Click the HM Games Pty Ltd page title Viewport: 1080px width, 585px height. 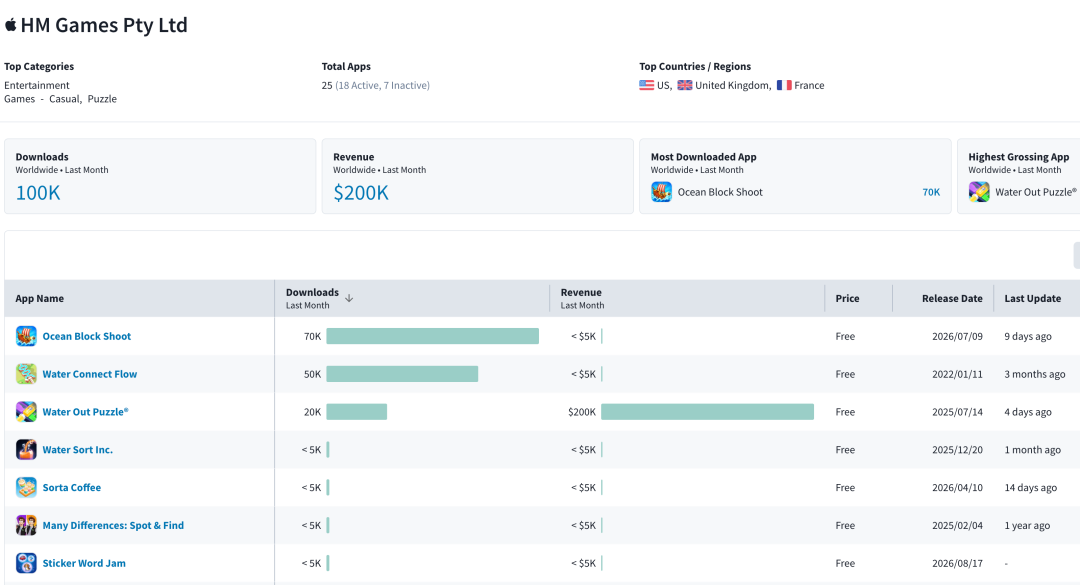[104, 25]
